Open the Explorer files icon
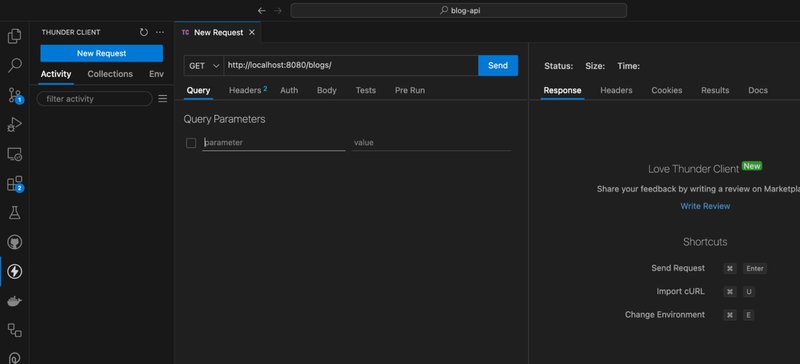800x364 pixels. tap(14, 36)
